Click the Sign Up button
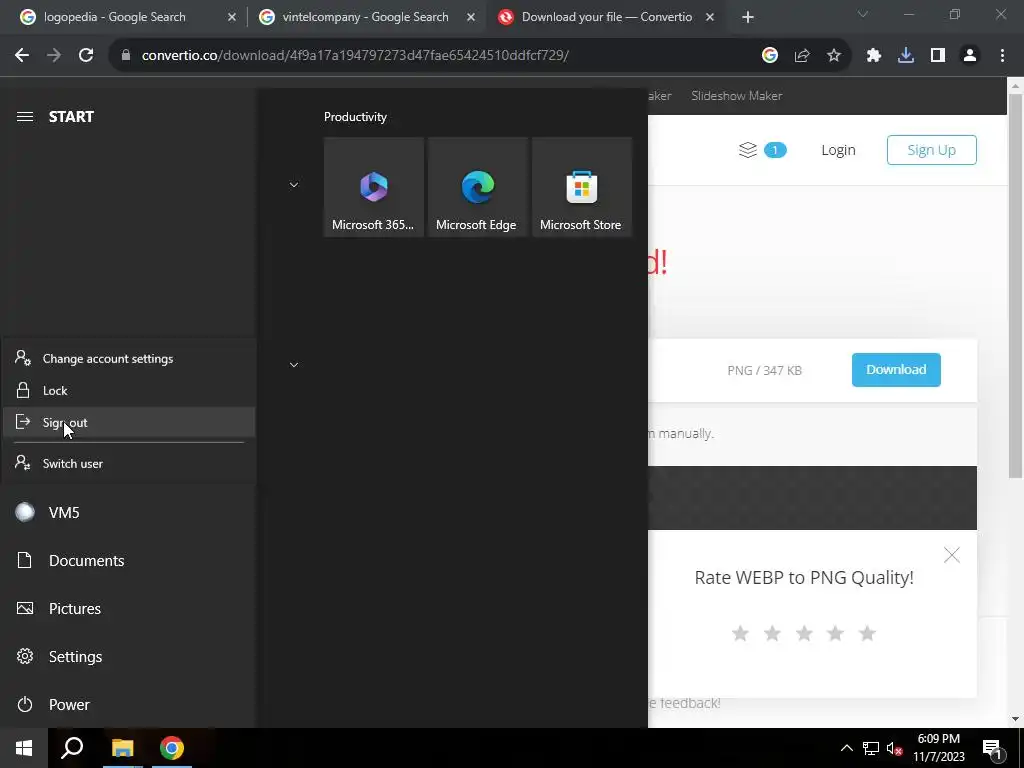The image size is (1024, 768). tap(931, 150)
